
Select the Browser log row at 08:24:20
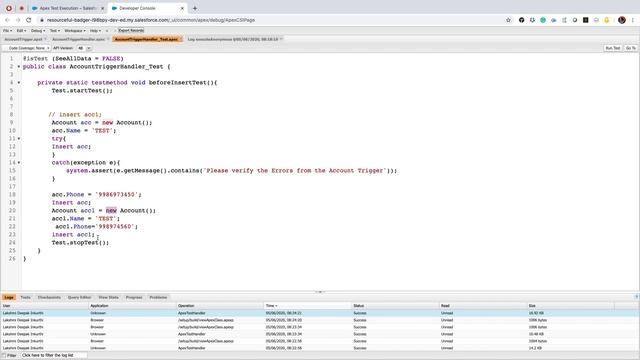pos(320,320)
